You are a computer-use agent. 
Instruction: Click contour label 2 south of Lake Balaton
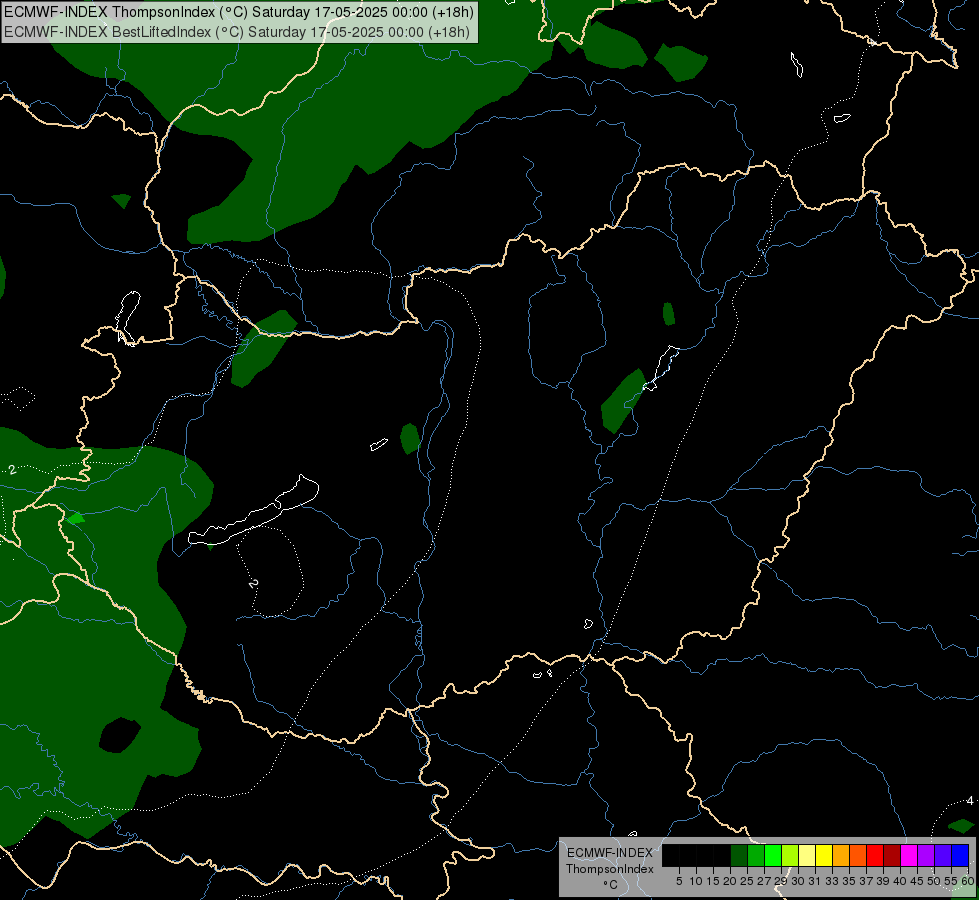[253, 583]
